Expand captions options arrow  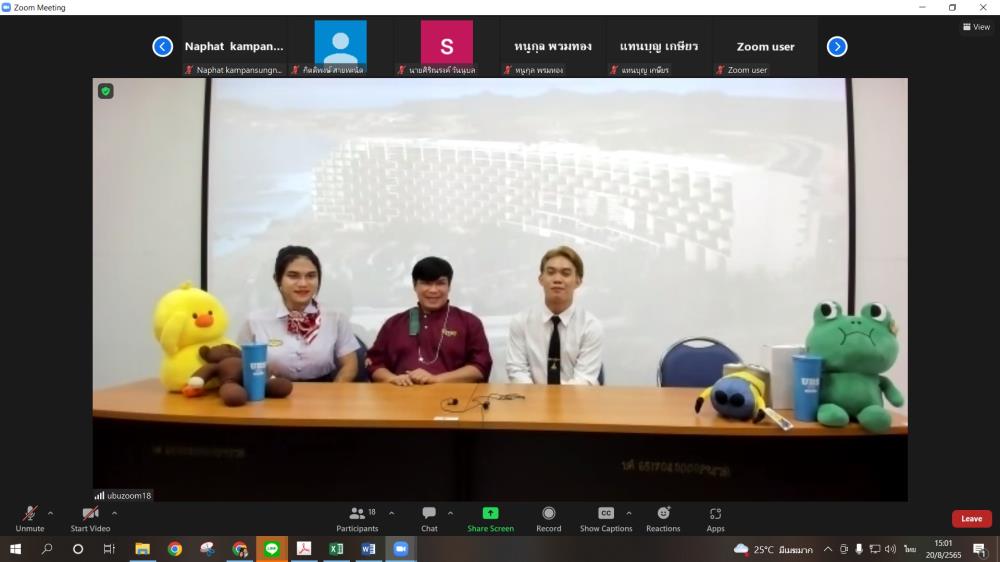(x=629, y=513)
